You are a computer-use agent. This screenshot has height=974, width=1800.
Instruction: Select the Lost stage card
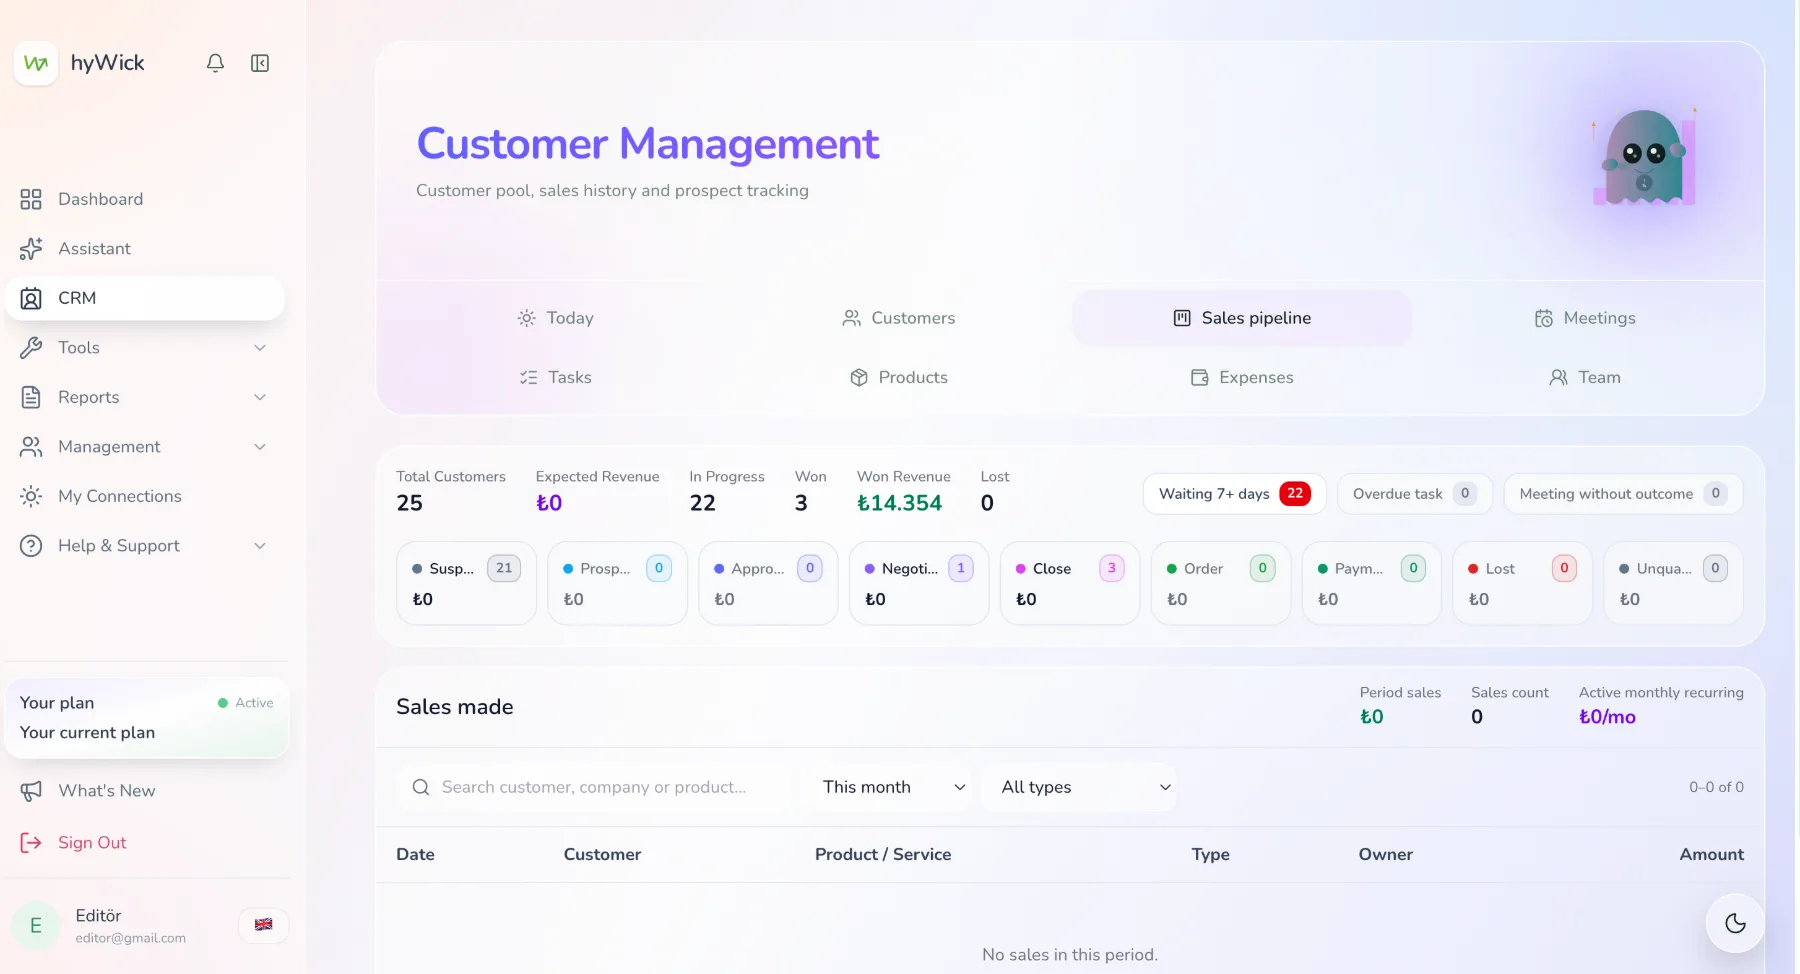(x=1522, y=583)
